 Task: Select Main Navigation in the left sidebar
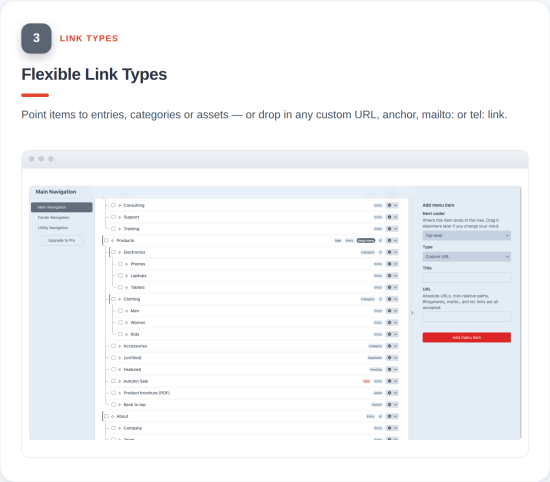pyautogui.click(x=62, y=207)
